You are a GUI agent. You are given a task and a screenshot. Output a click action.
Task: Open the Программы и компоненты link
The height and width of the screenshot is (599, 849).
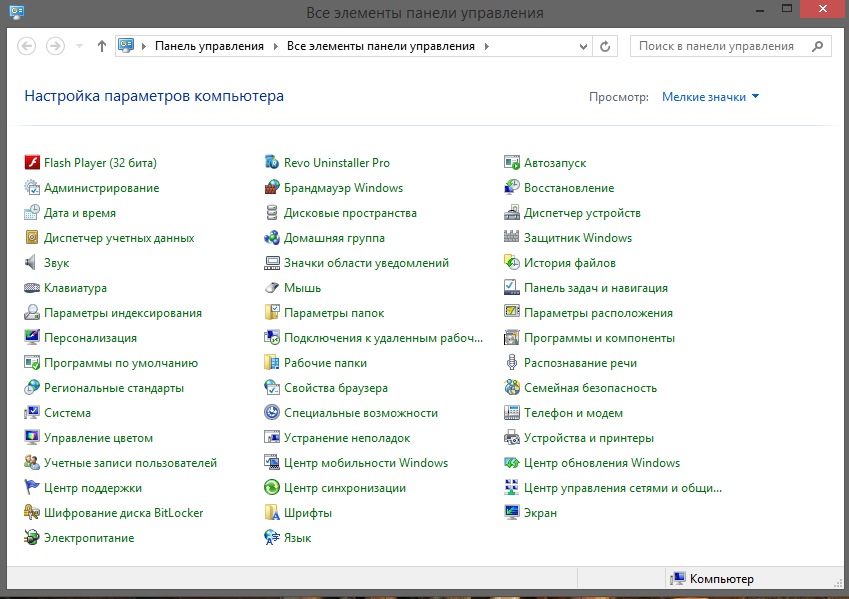point(599,338)
